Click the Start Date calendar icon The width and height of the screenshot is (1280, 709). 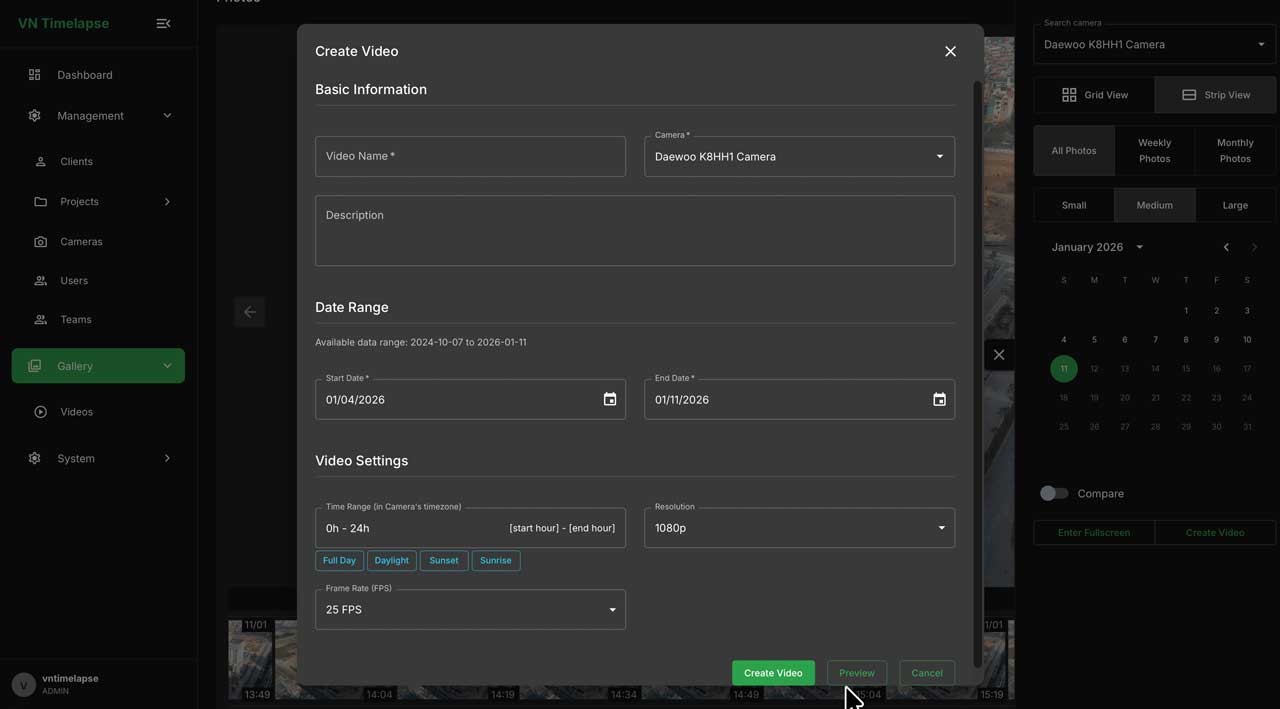(610, 399)
